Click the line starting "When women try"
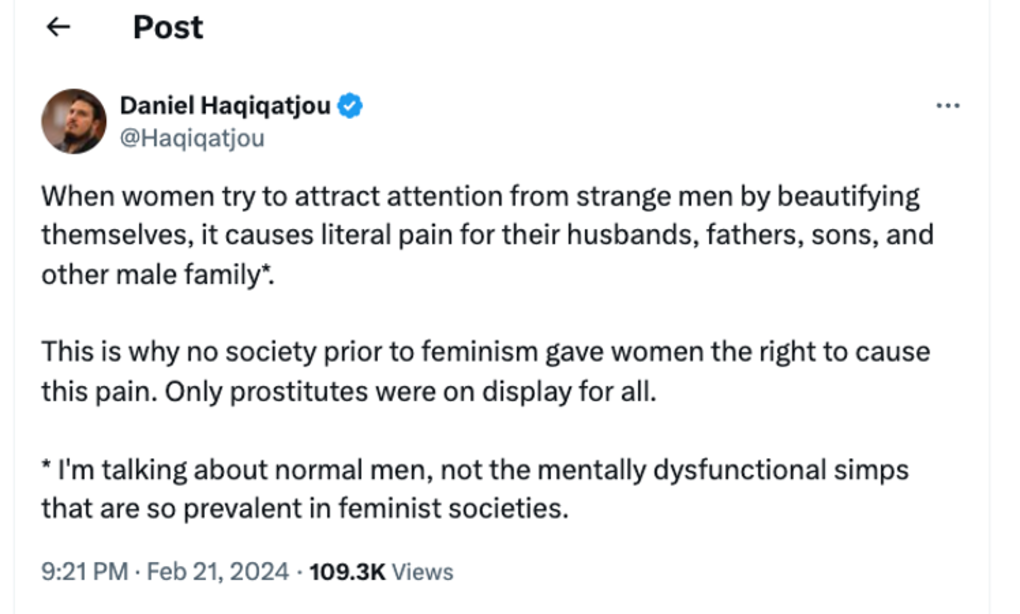This screenshot has height=614, width=1020. point(480,196)
